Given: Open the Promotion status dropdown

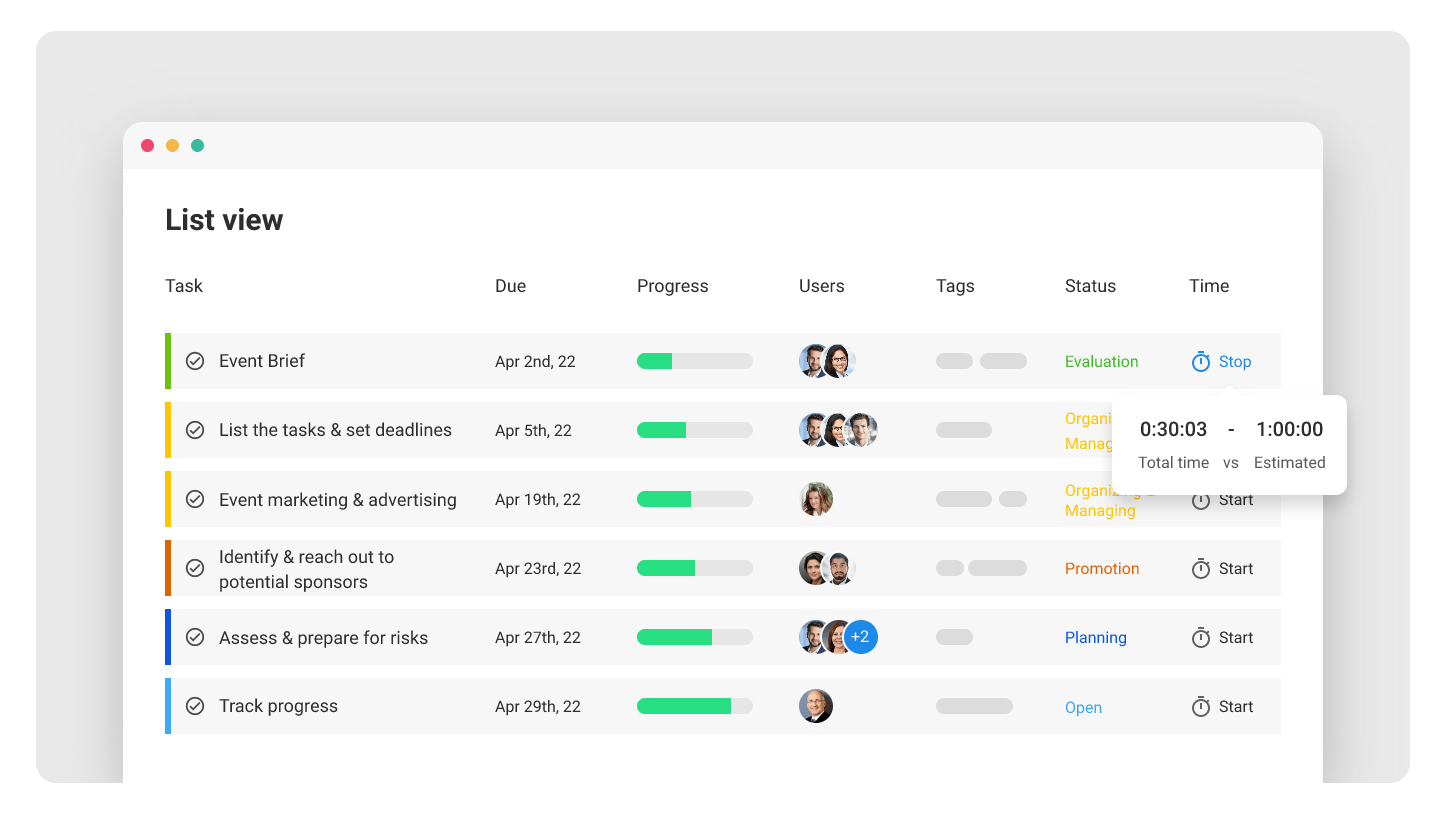Looking at the screenshot, I should click(x=1102, y=568).
